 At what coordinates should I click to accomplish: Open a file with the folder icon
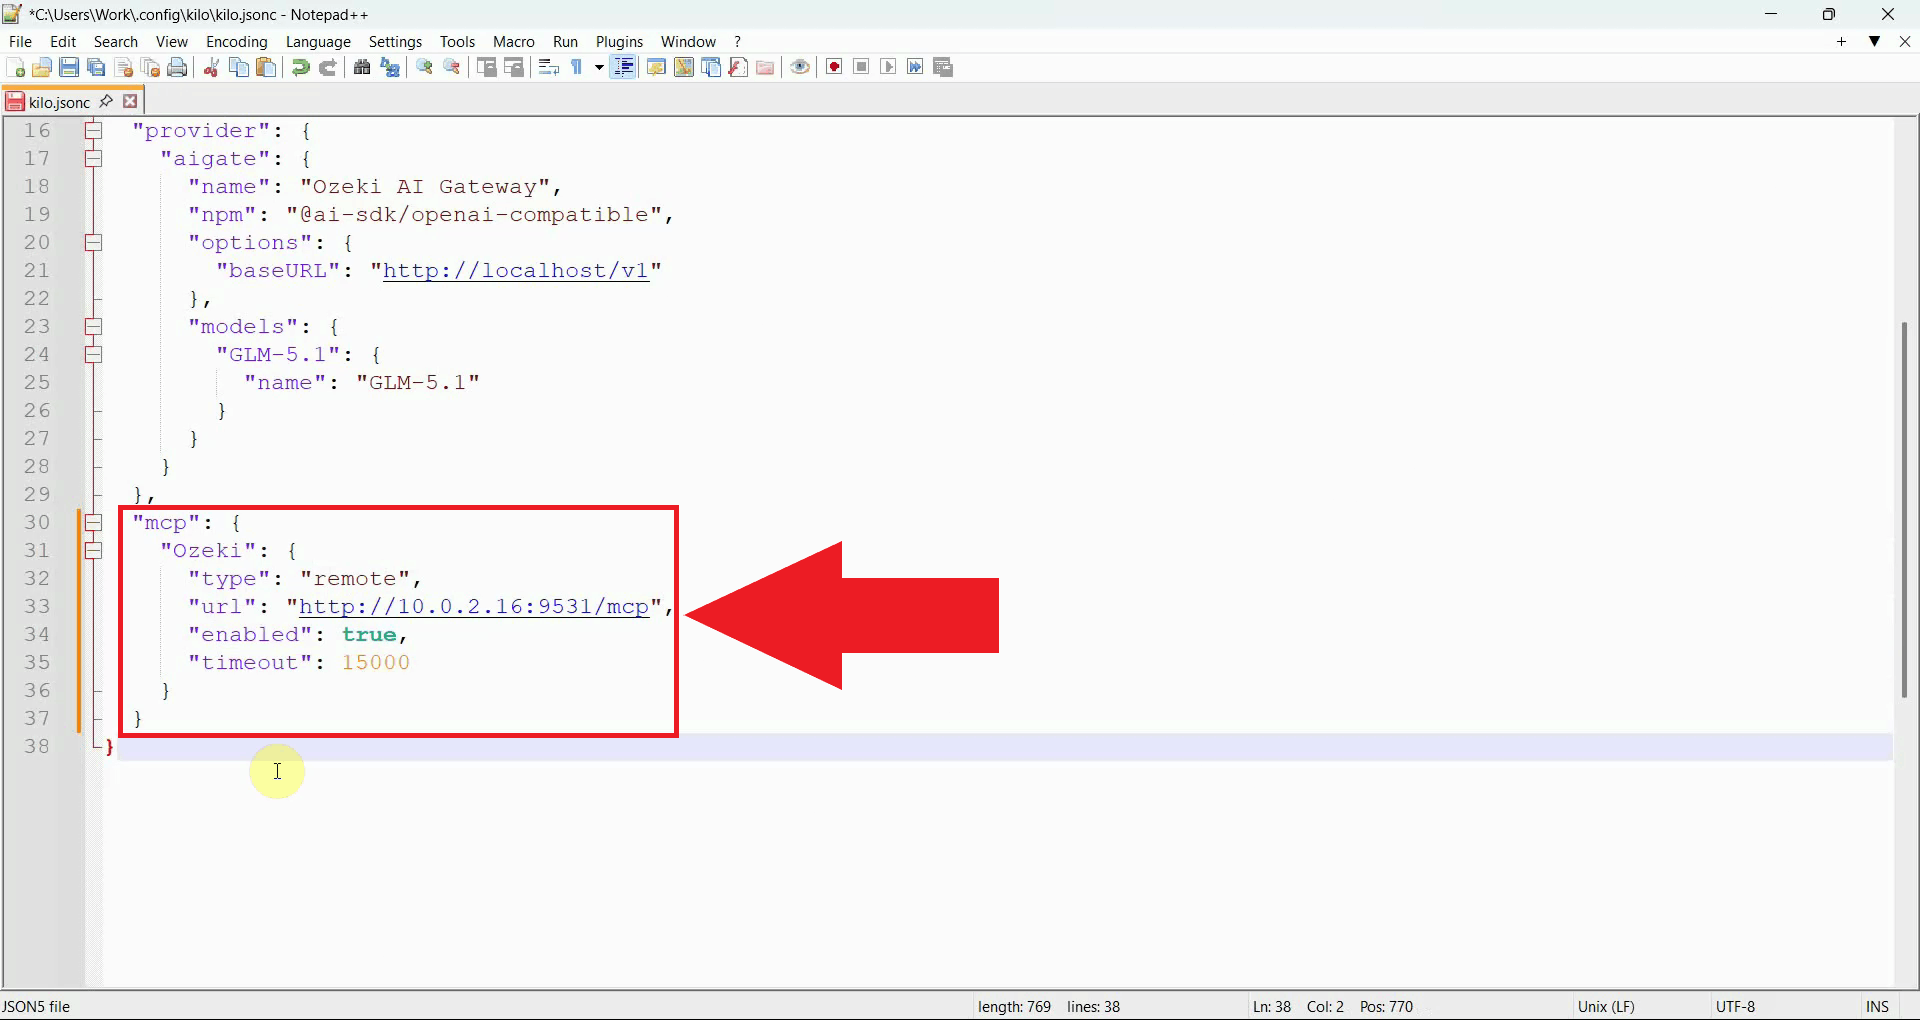42,67
